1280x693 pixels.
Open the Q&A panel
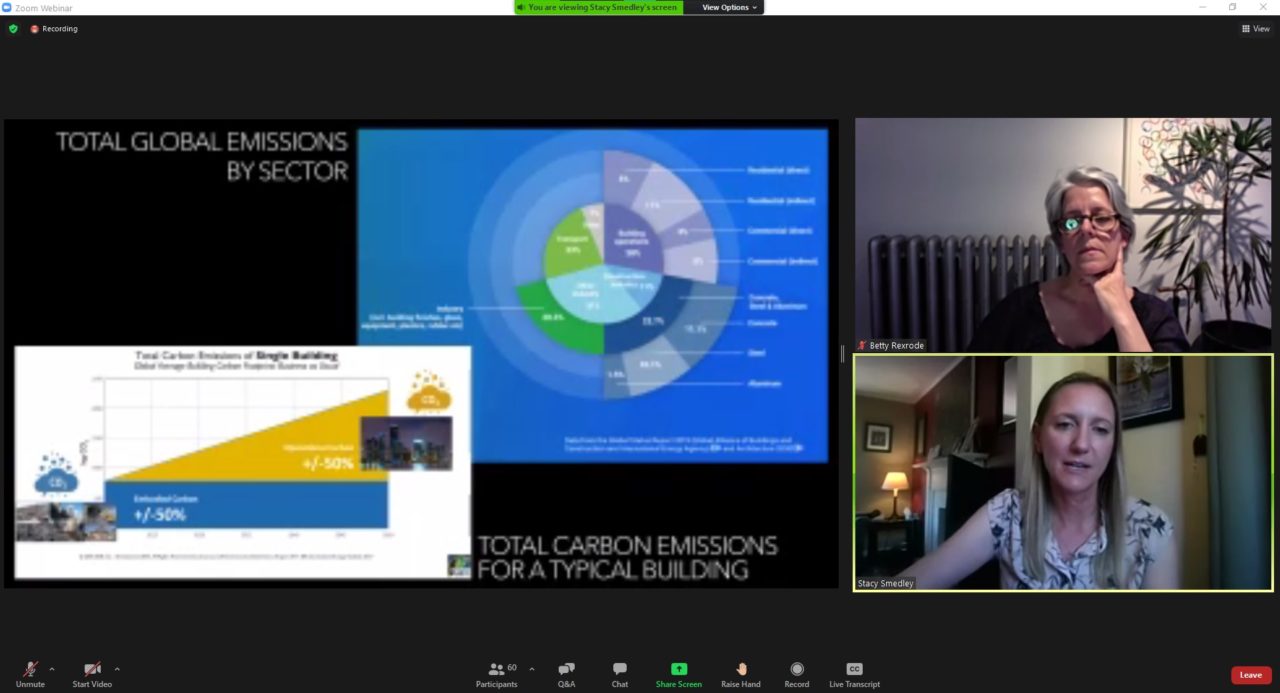pos(566,674)
